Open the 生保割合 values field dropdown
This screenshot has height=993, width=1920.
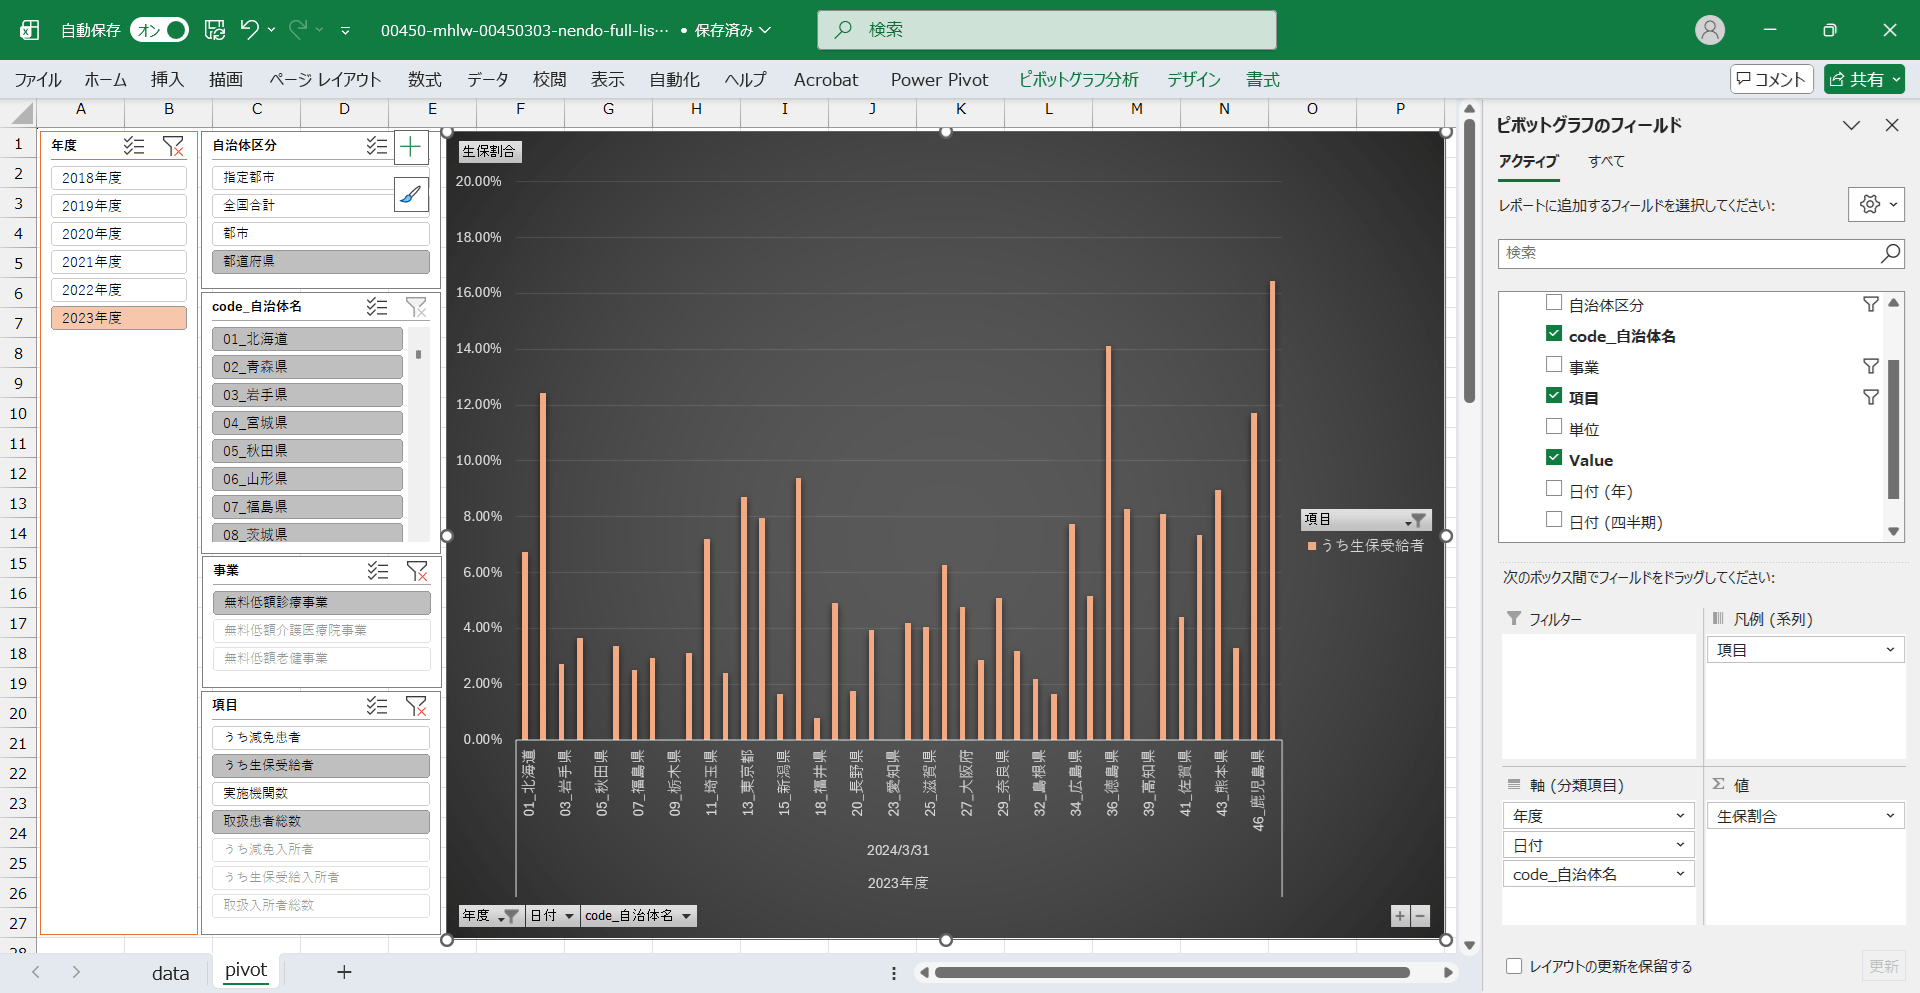(1889, 816)
